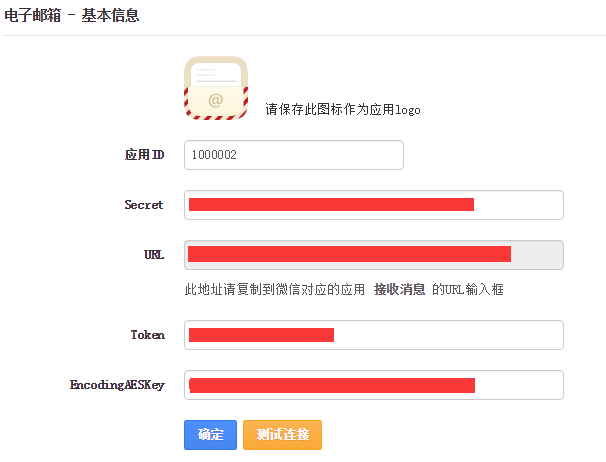
Task: Click the divider line under the page title
Action: click(303, 35)
